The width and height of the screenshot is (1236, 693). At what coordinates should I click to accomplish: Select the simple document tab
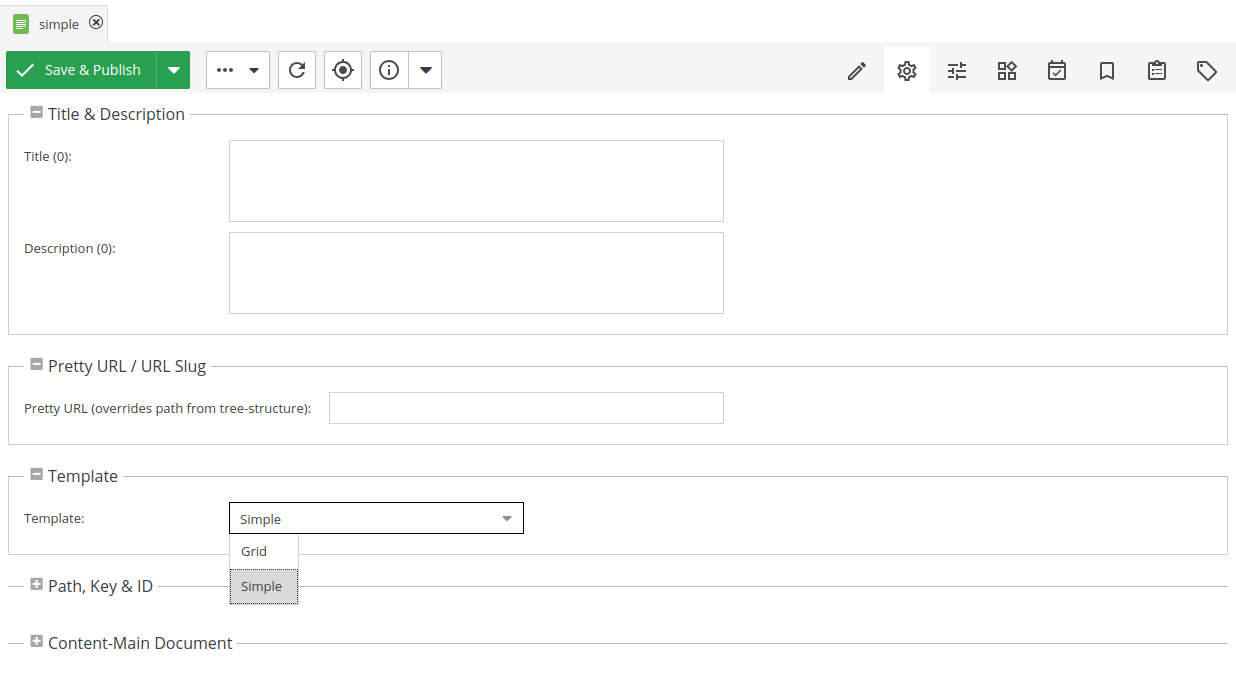point(55,23)
